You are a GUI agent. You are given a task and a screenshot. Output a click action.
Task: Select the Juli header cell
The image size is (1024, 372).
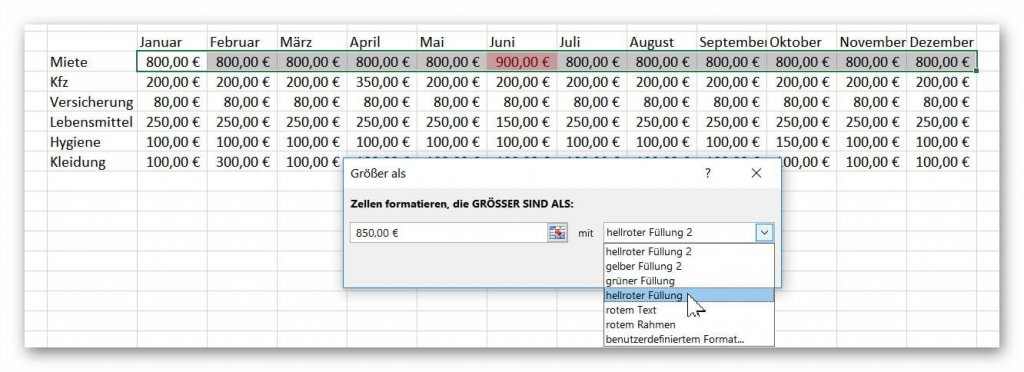click(x=592, y=42)
